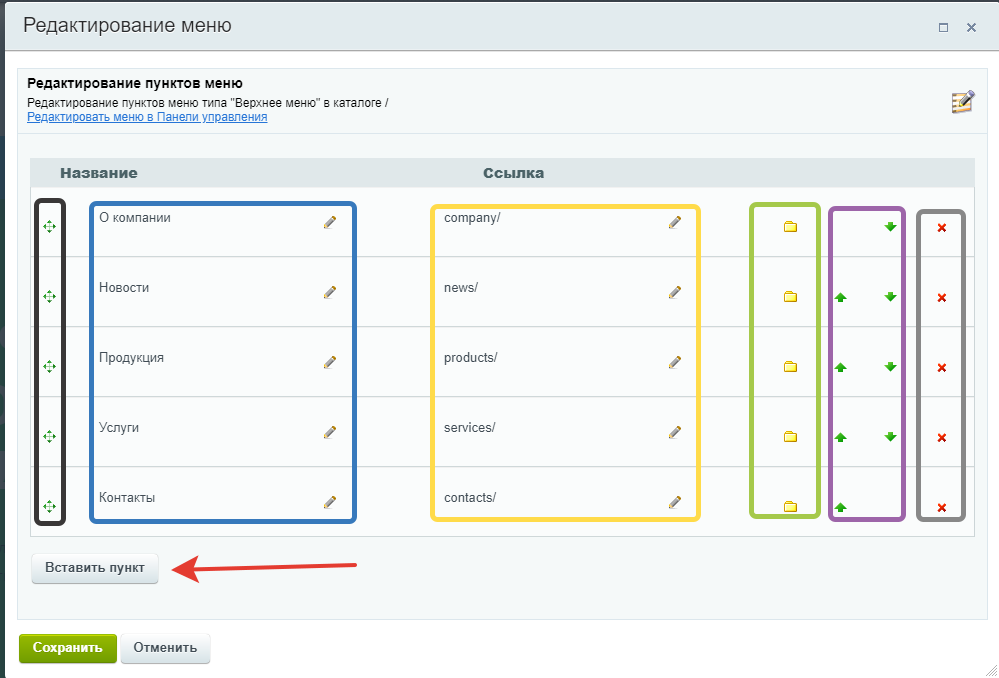This screenshot has width=999, height=678.
Task: Save changes with Сохранить button
Action: pos(68,648)
